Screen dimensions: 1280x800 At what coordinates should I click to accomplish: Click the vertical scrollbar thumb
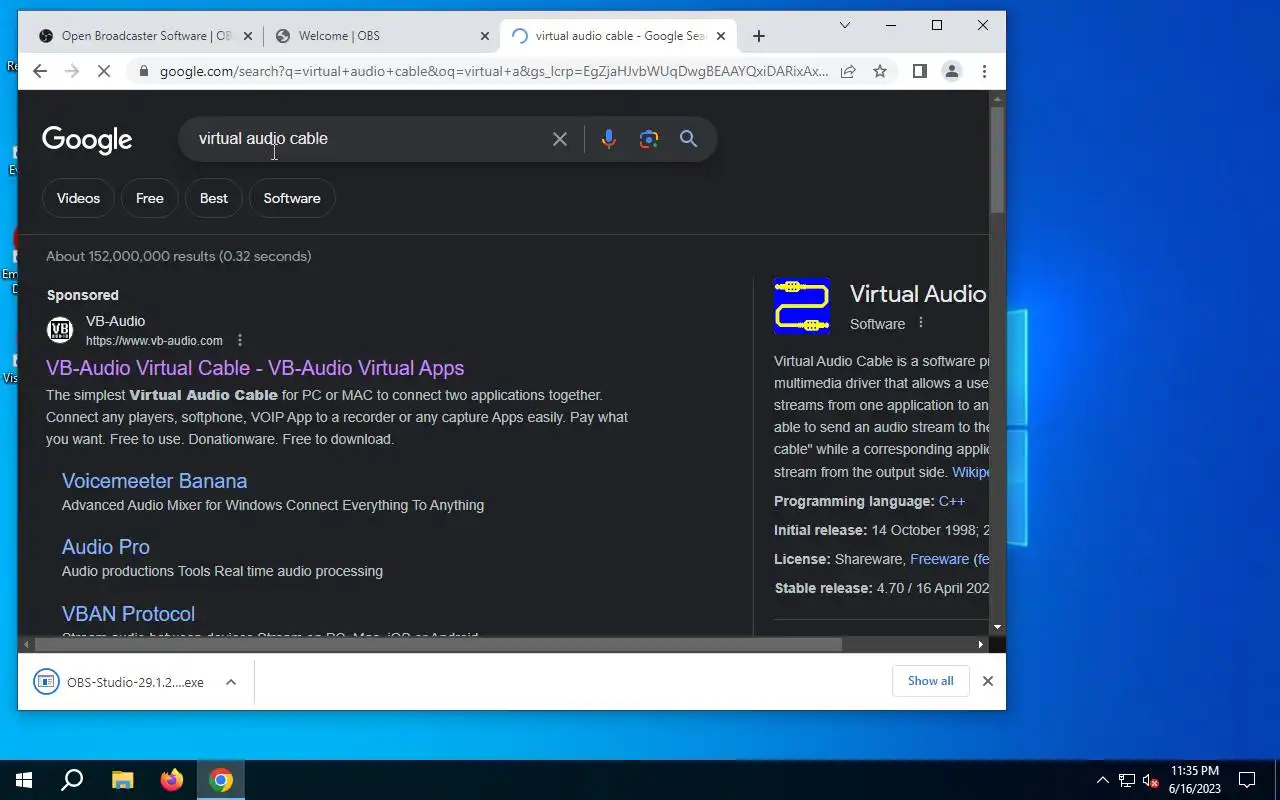tap(997, 158)
